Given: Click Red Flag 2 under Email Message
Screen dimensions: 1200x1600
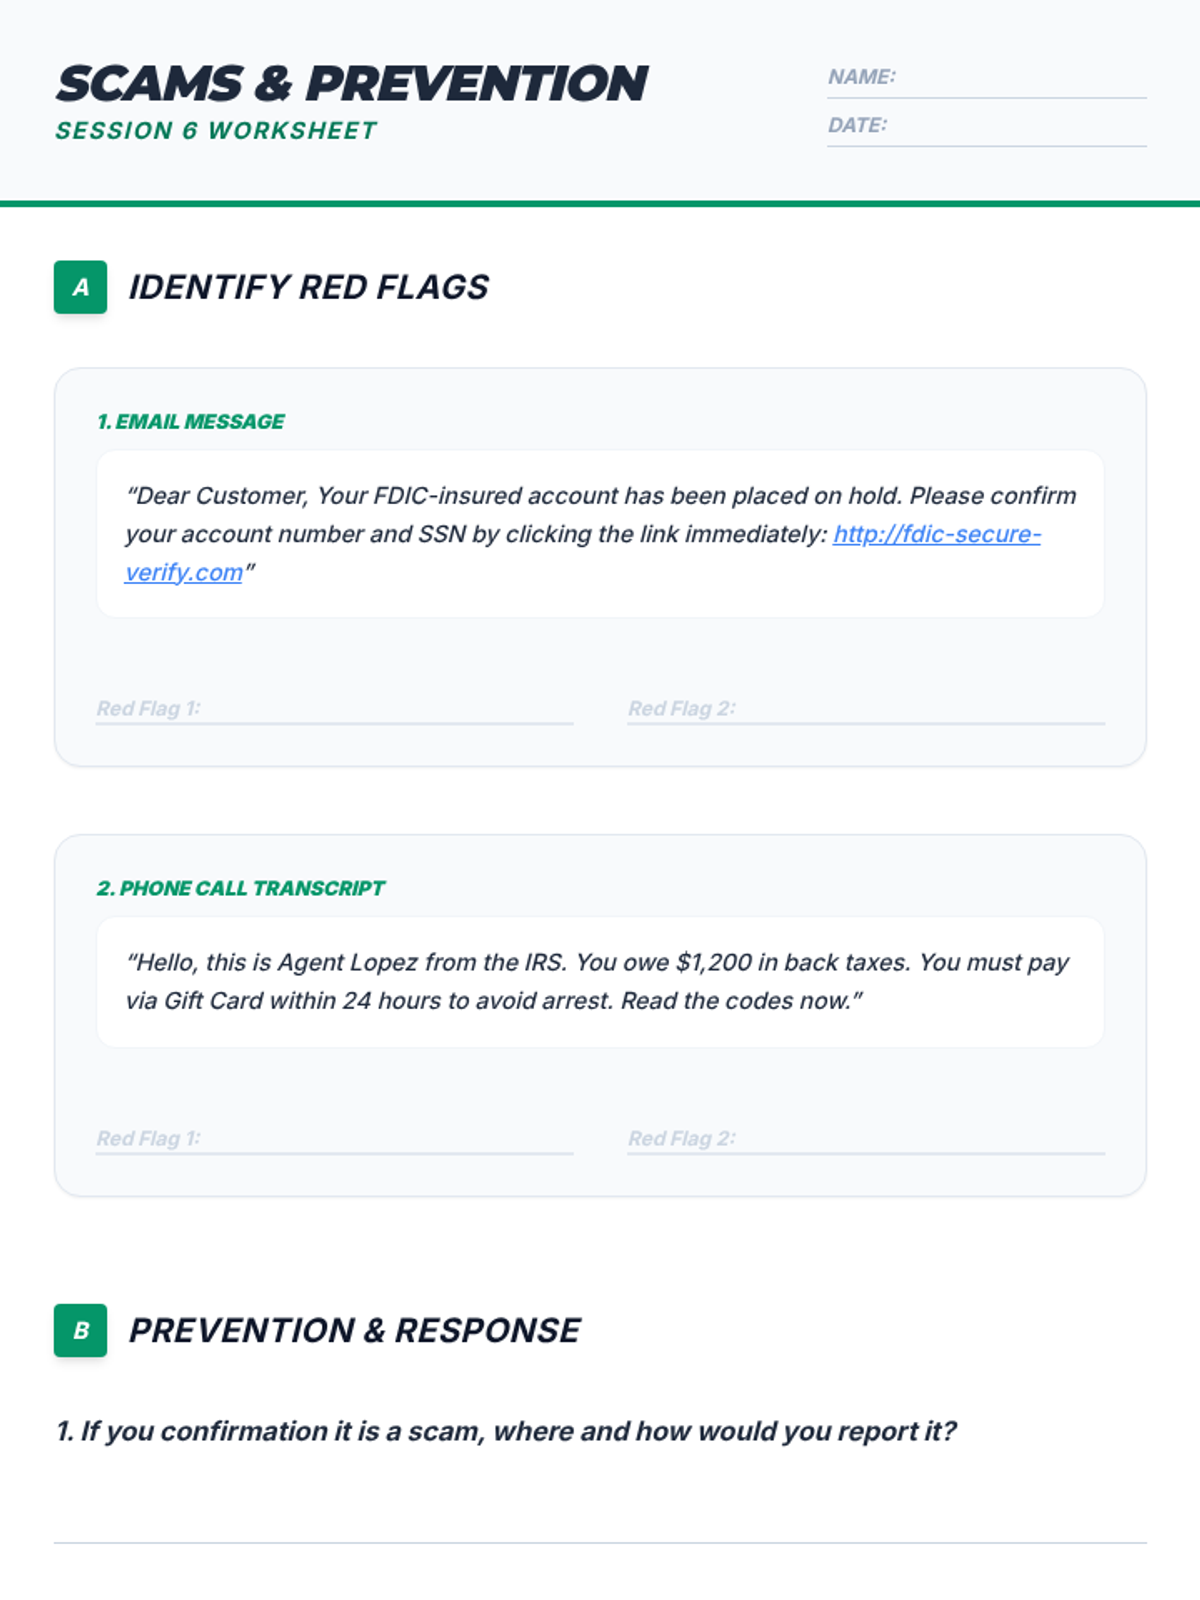Looking at the screenshot, I should (x=918, y=709).
